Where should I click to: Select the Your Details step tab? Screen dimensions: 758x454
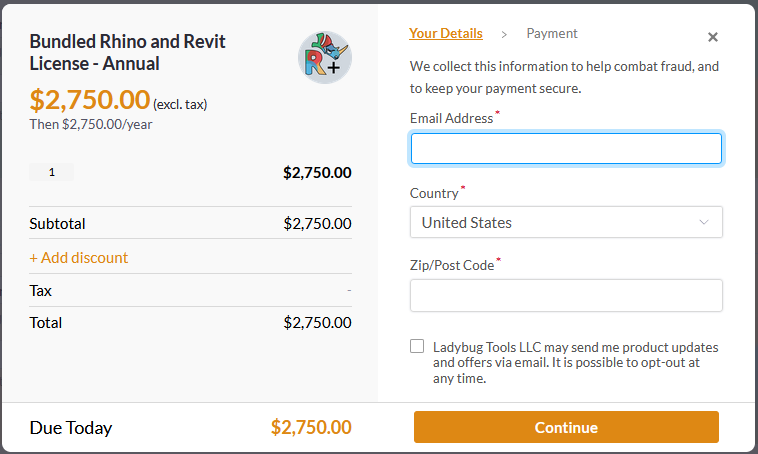[x=446, y=33]
